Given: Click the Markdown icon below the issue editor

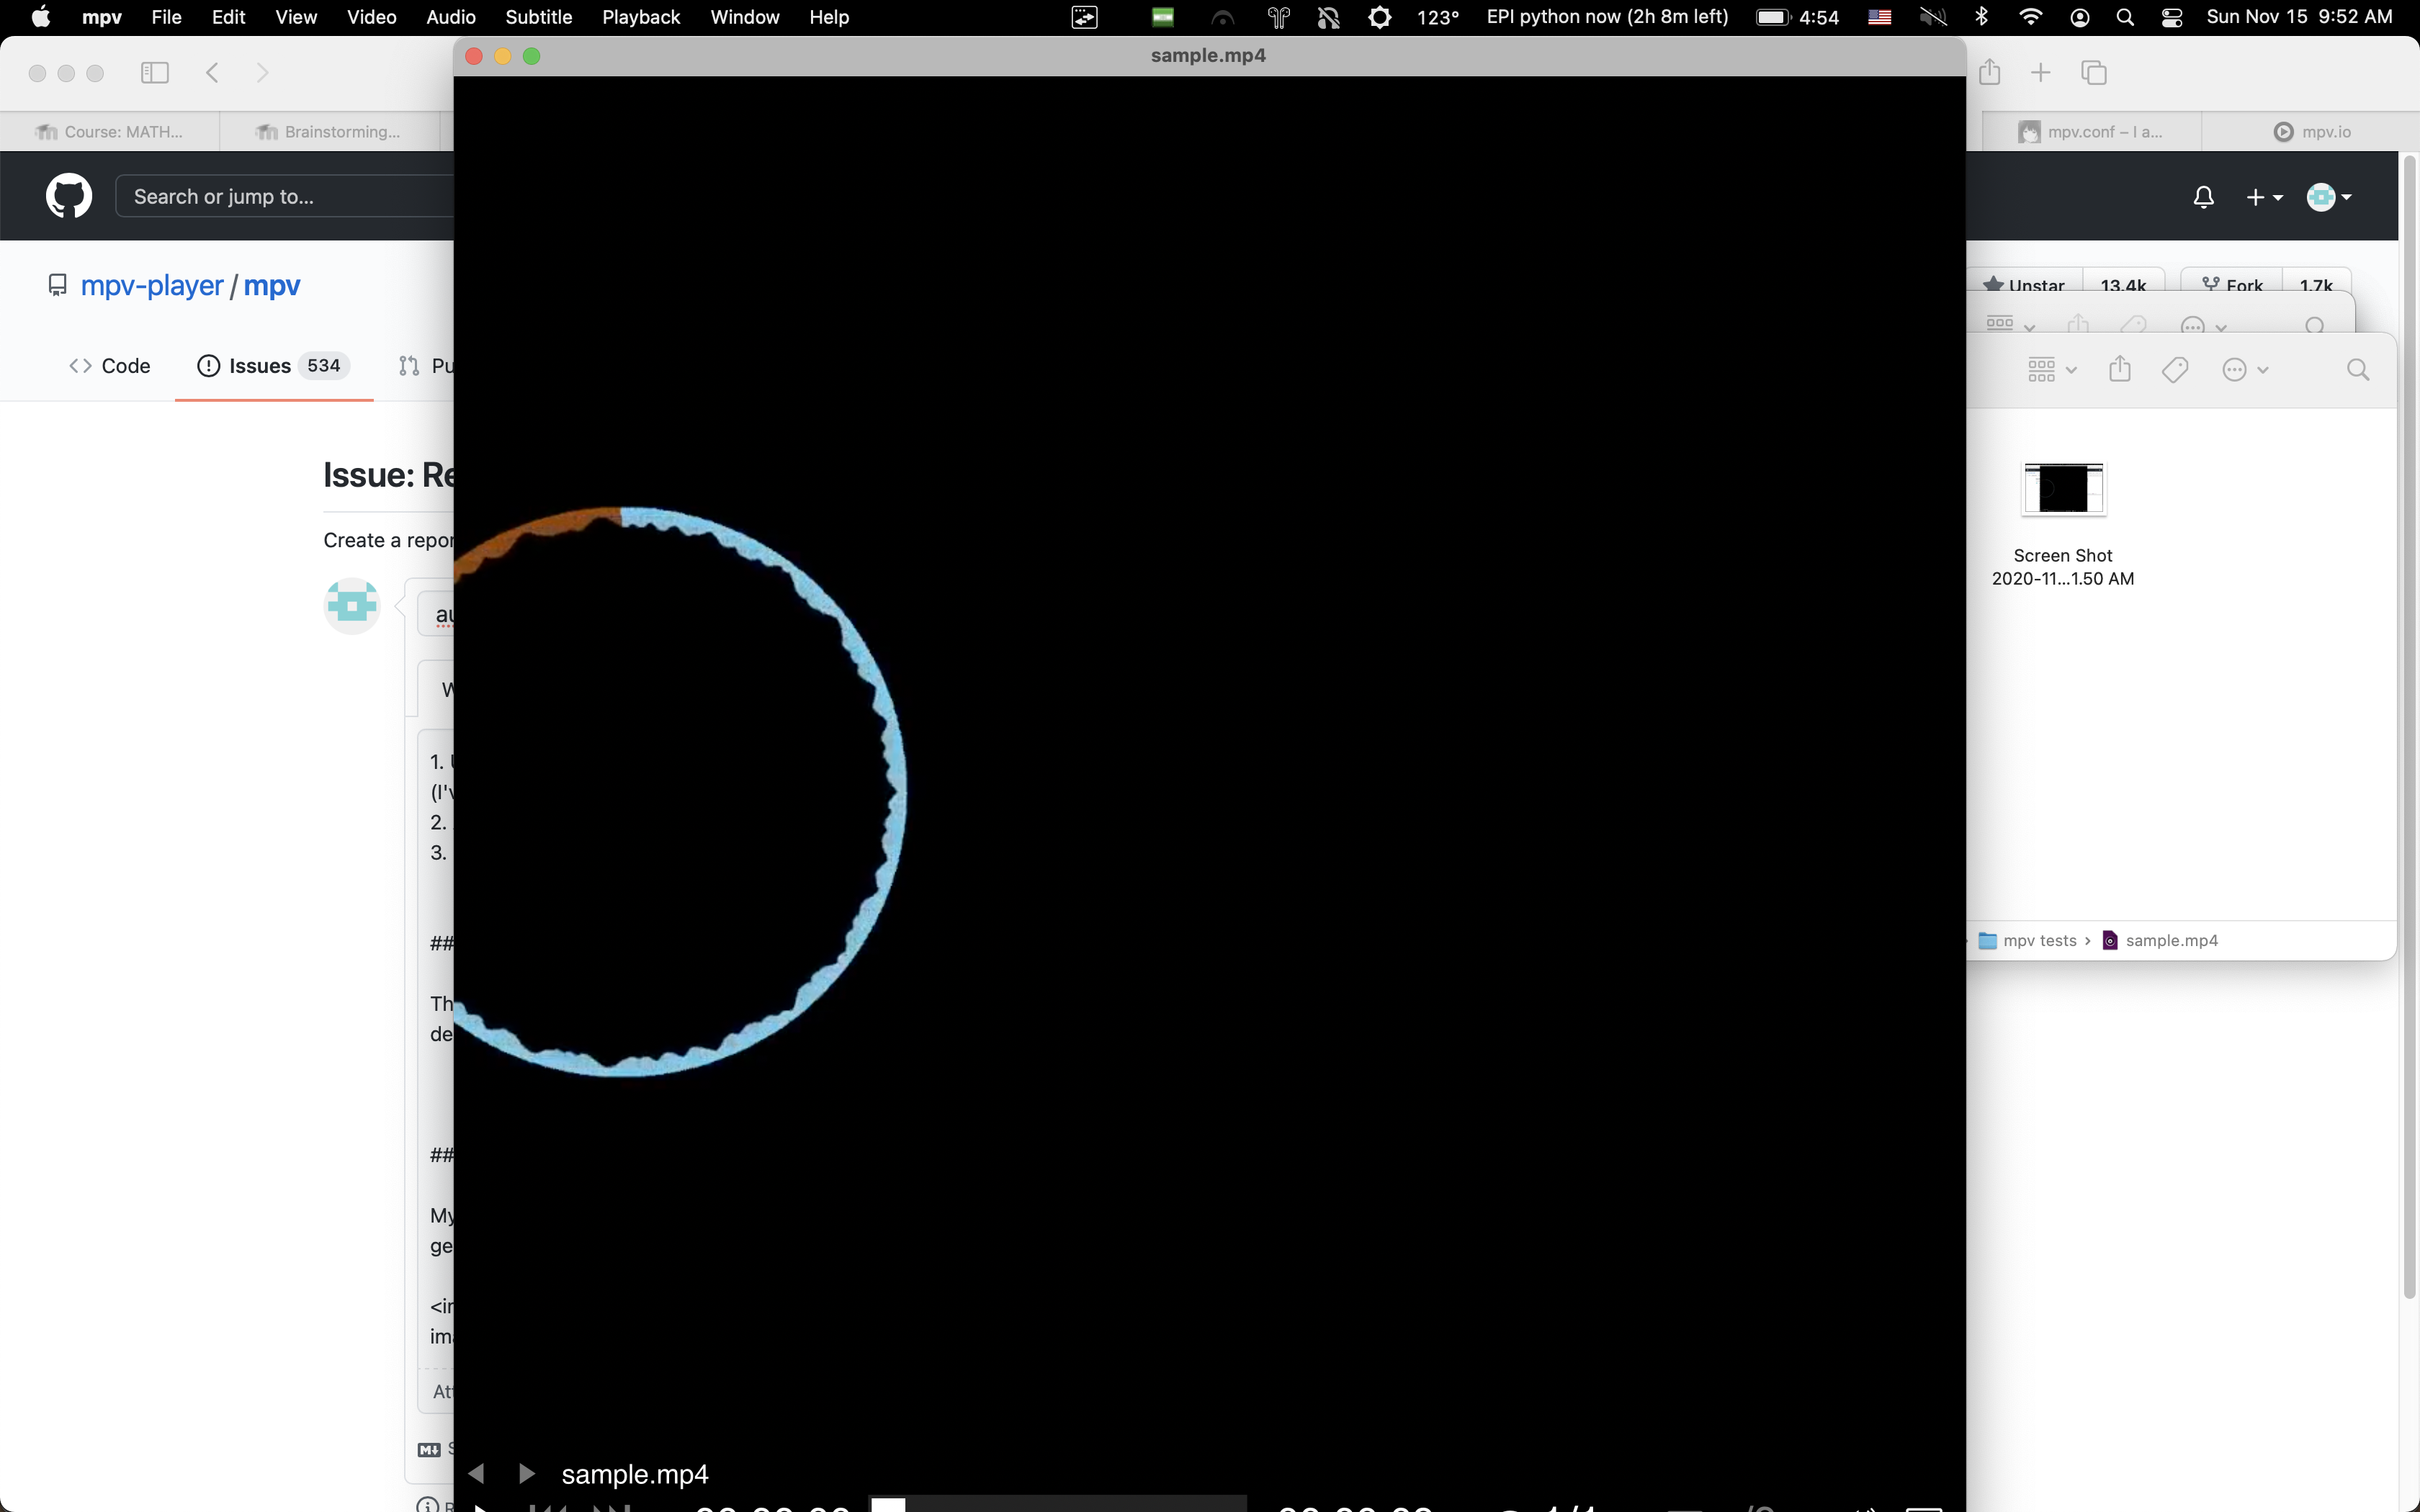Looking at the screenshot, I should tap(429, 1449).
